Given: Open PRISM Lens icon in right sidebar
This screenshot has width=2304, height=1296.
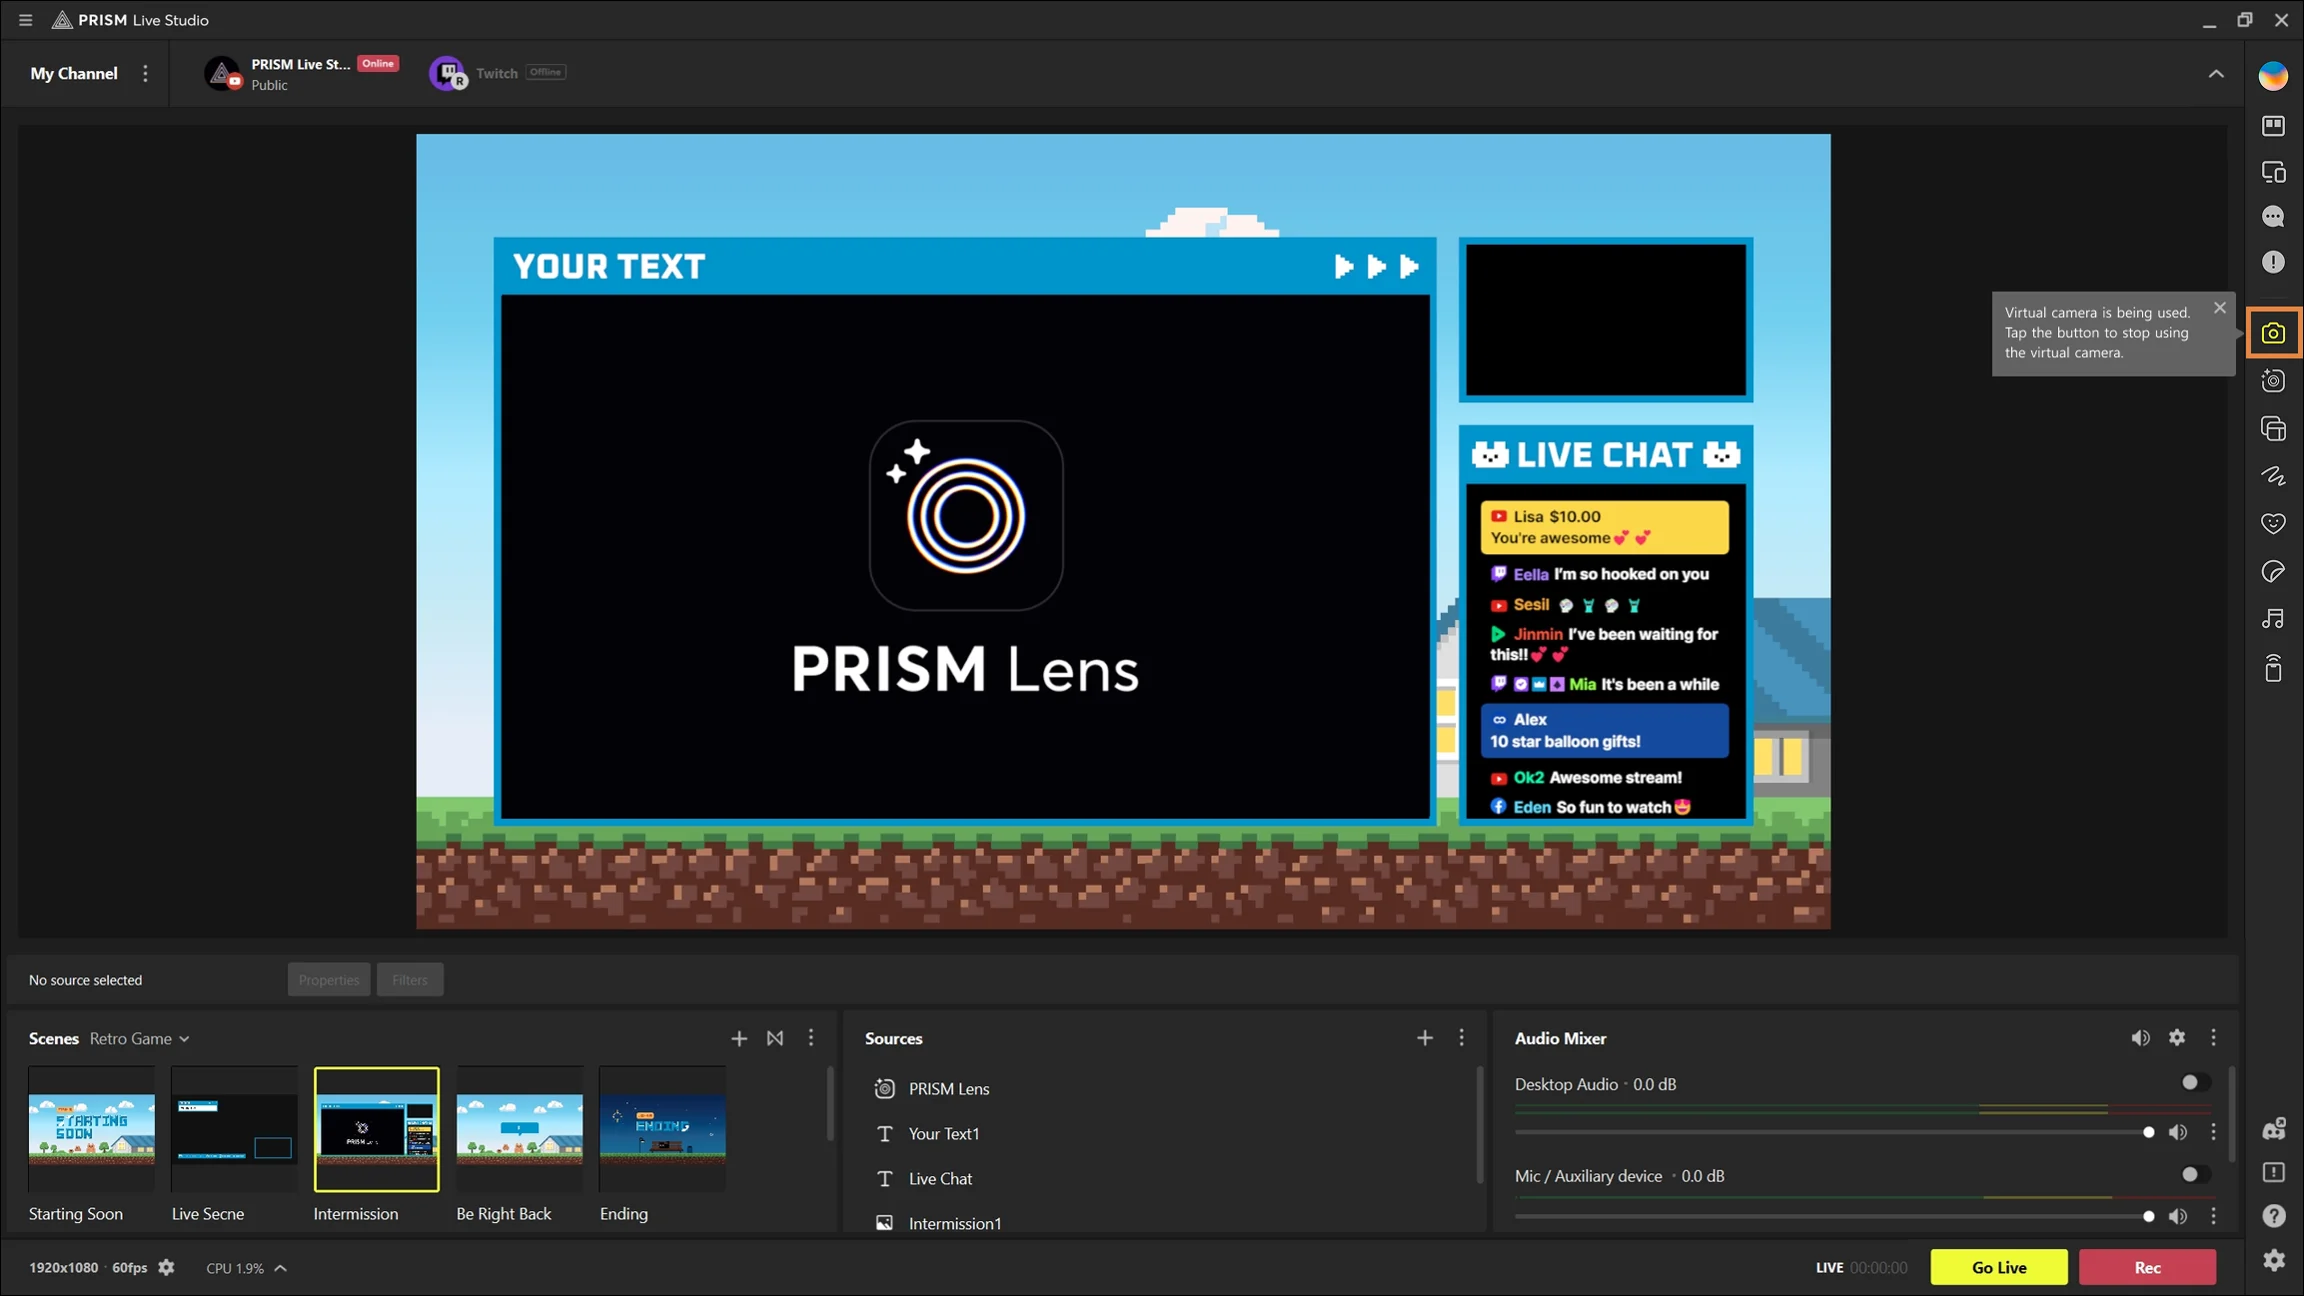Looking at the screenshot, I should click(2273, 381).
